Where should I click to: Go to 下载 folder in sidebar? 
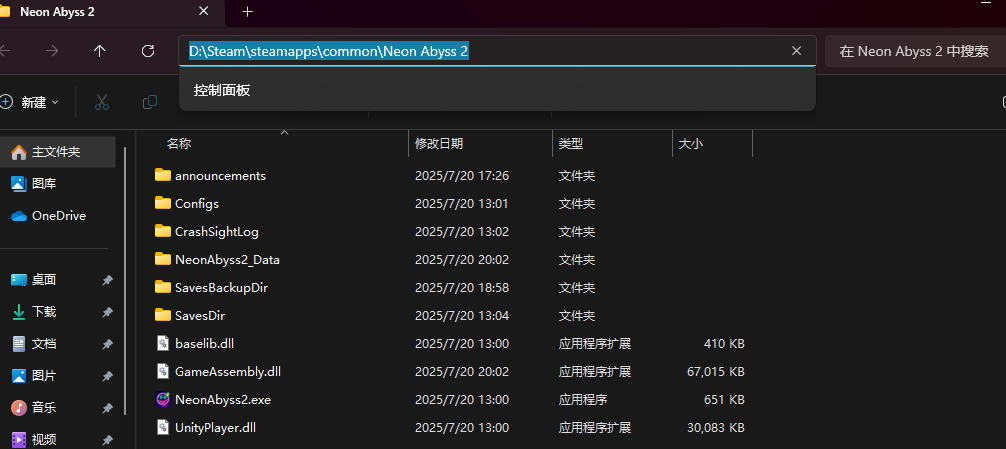pyautogui.click(x=44, y=311)
